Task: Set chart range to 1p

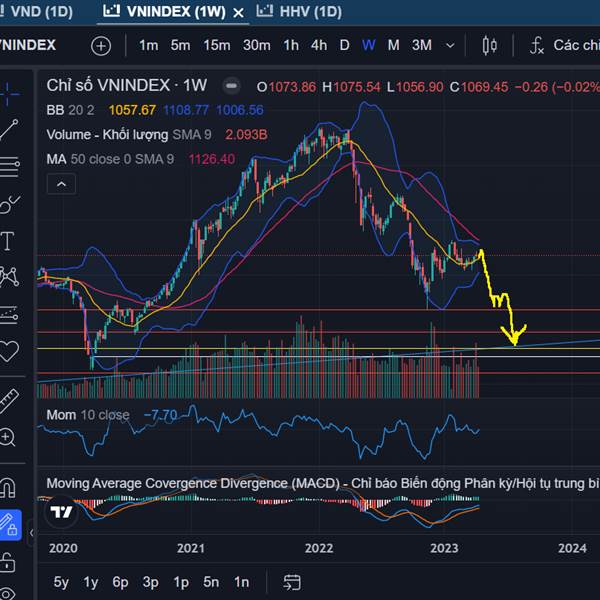Action: pyautogui.click(x=181, y=582)
